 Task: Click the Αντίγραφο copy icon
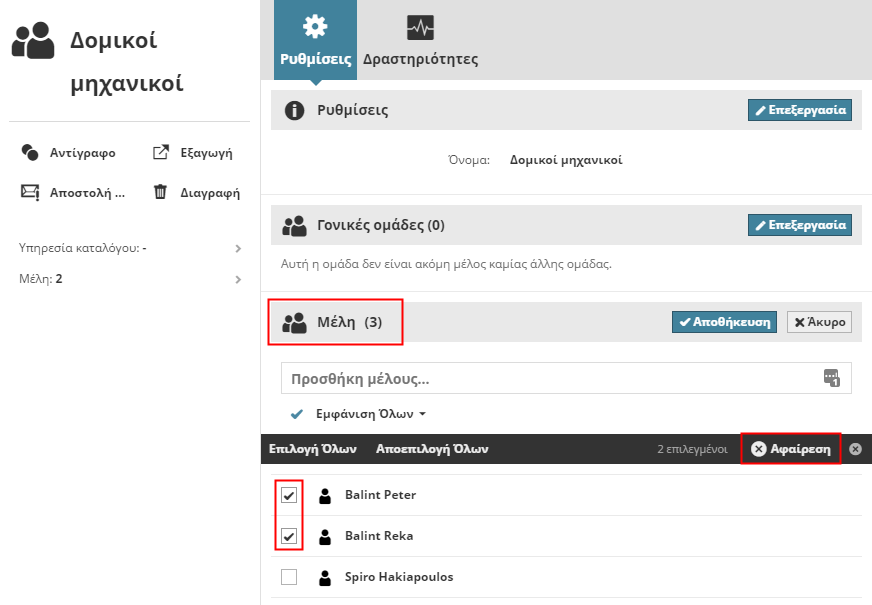pyautogui.click(x=30, y=153)
